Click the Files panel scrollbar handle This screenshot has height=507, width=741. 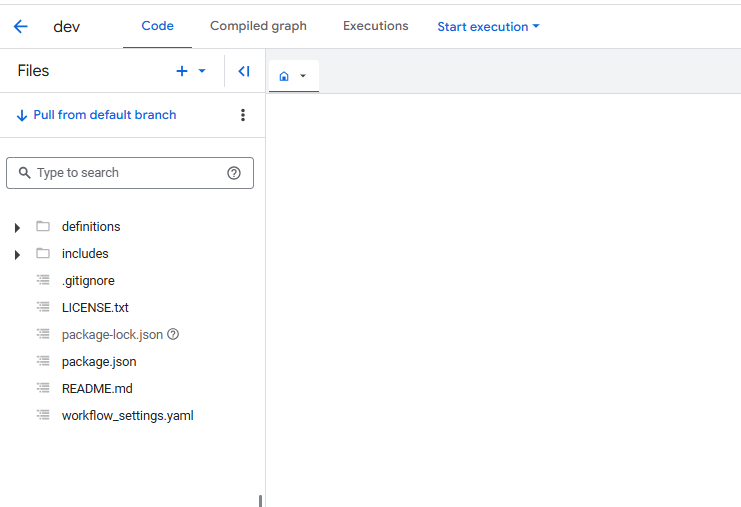pos(260,501)
